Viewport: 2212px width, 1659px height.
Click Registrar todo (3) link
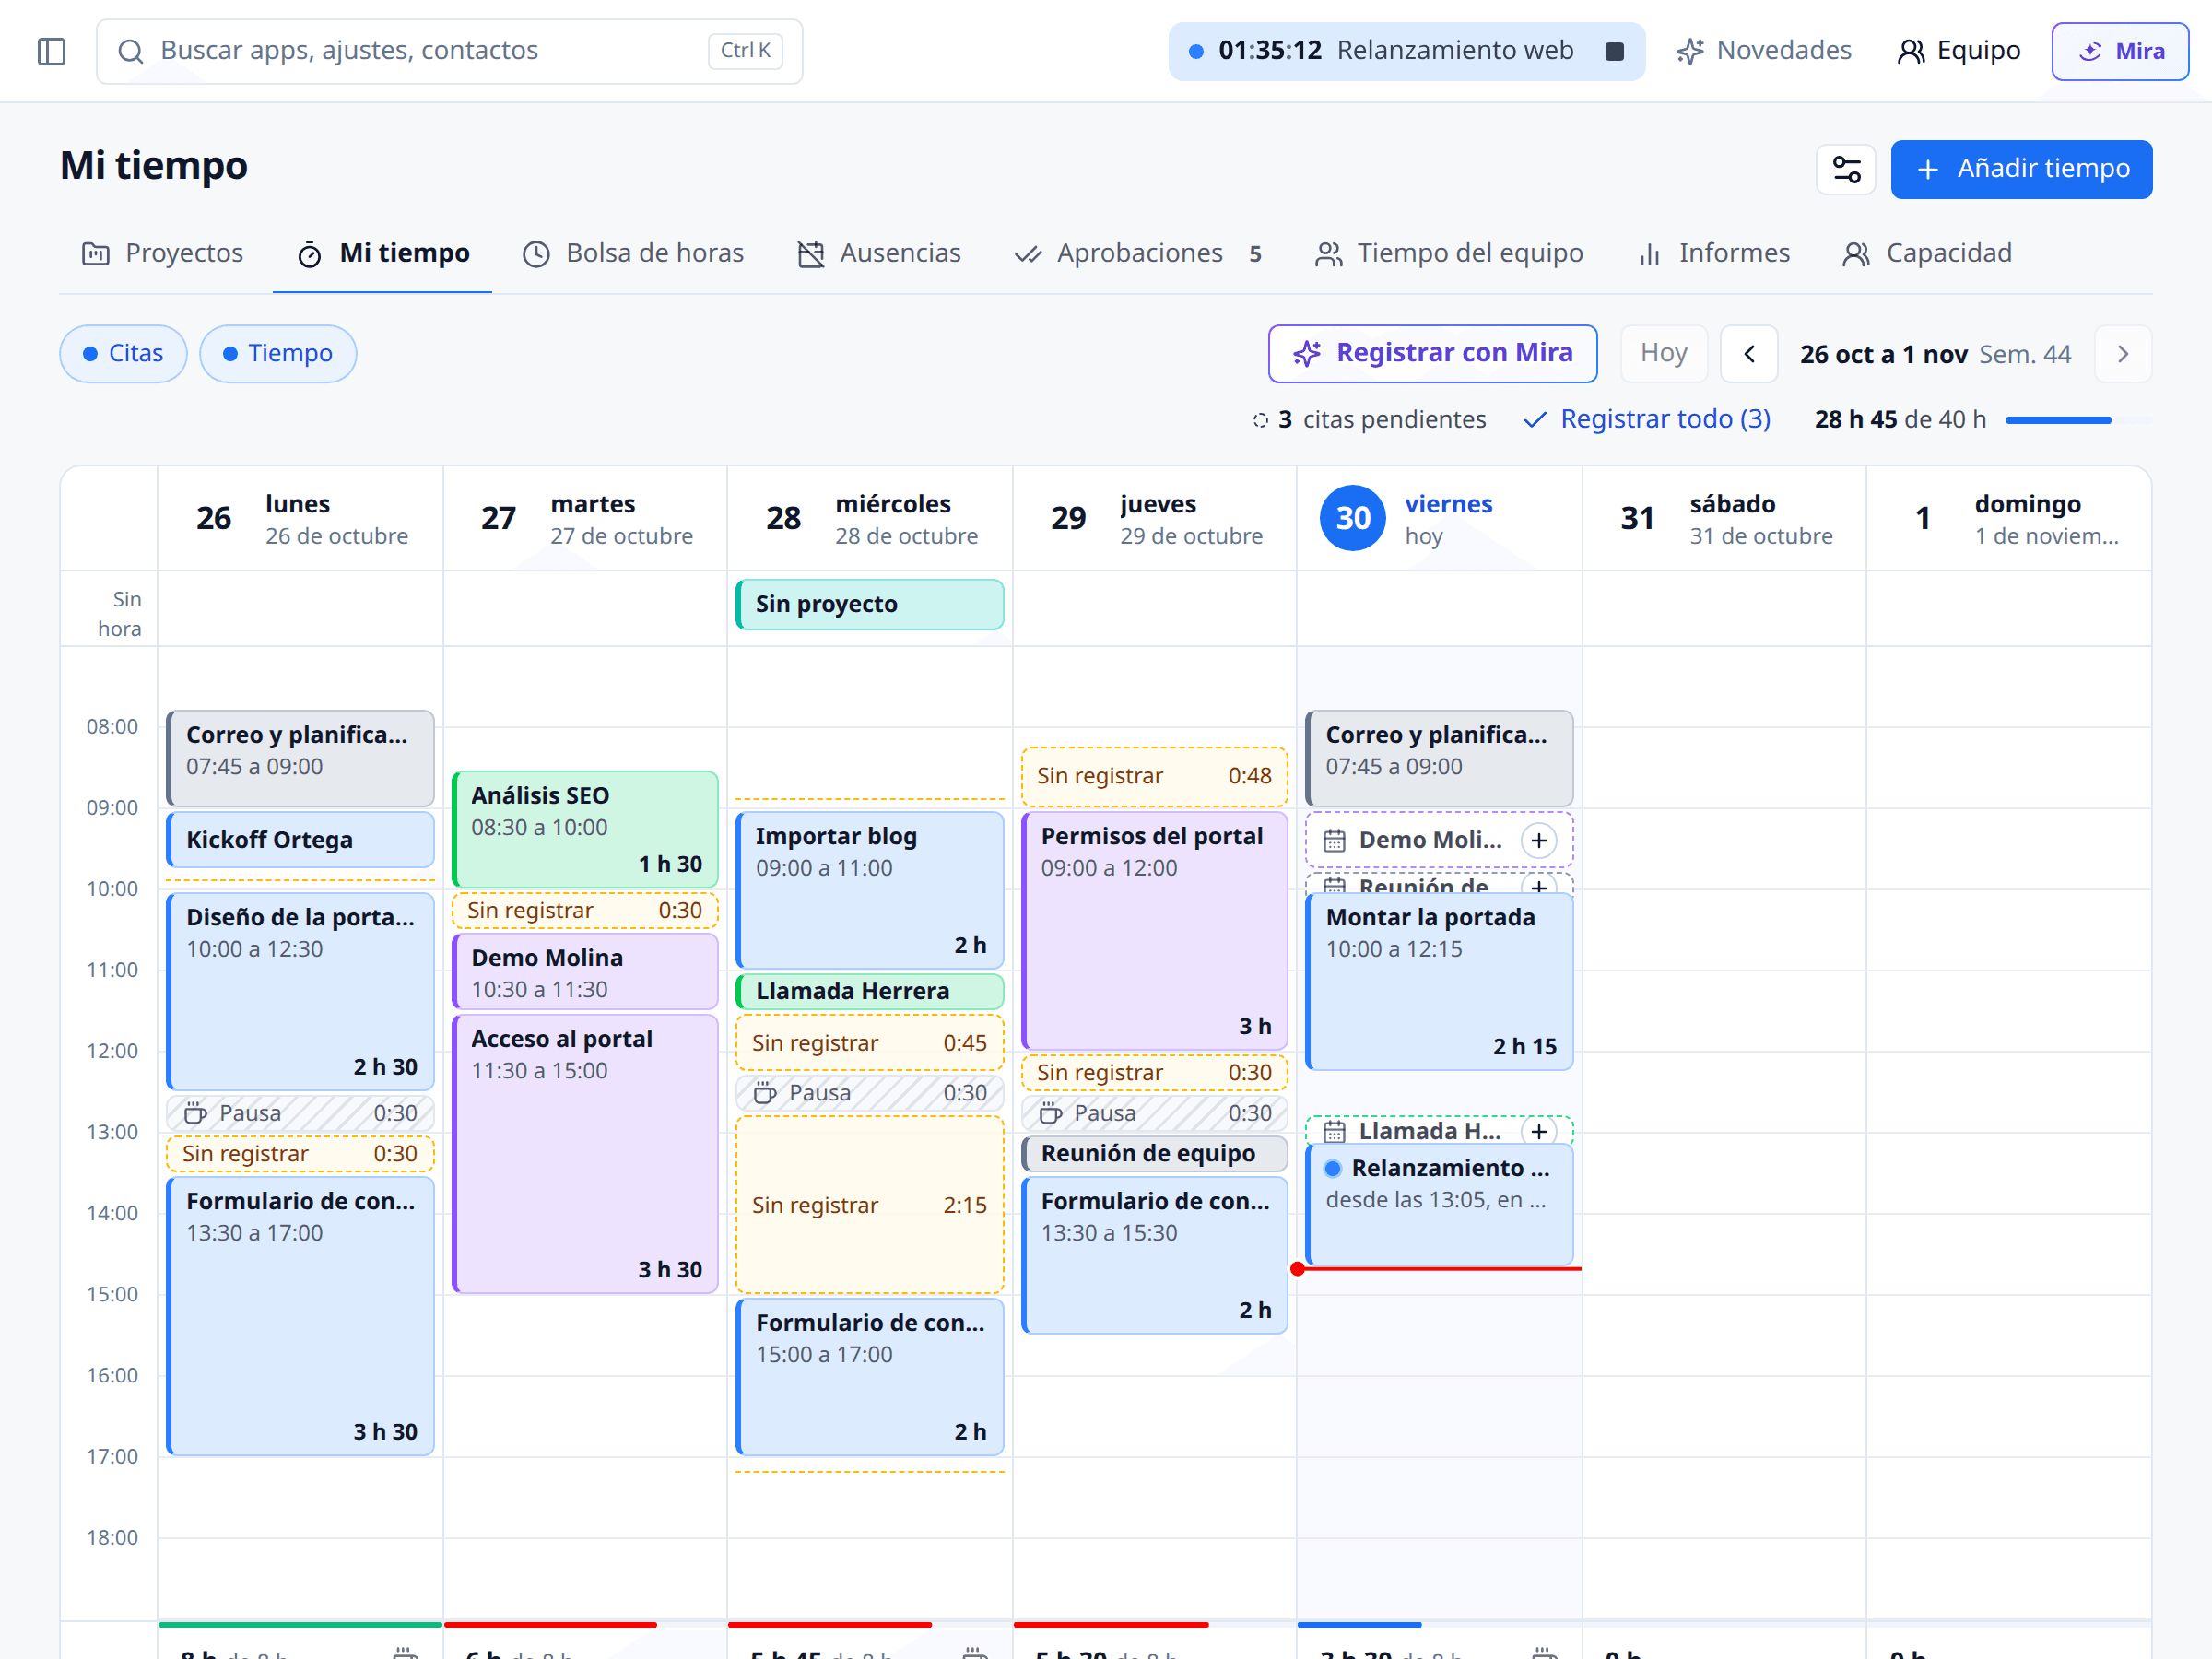(x=1647, y=419)
